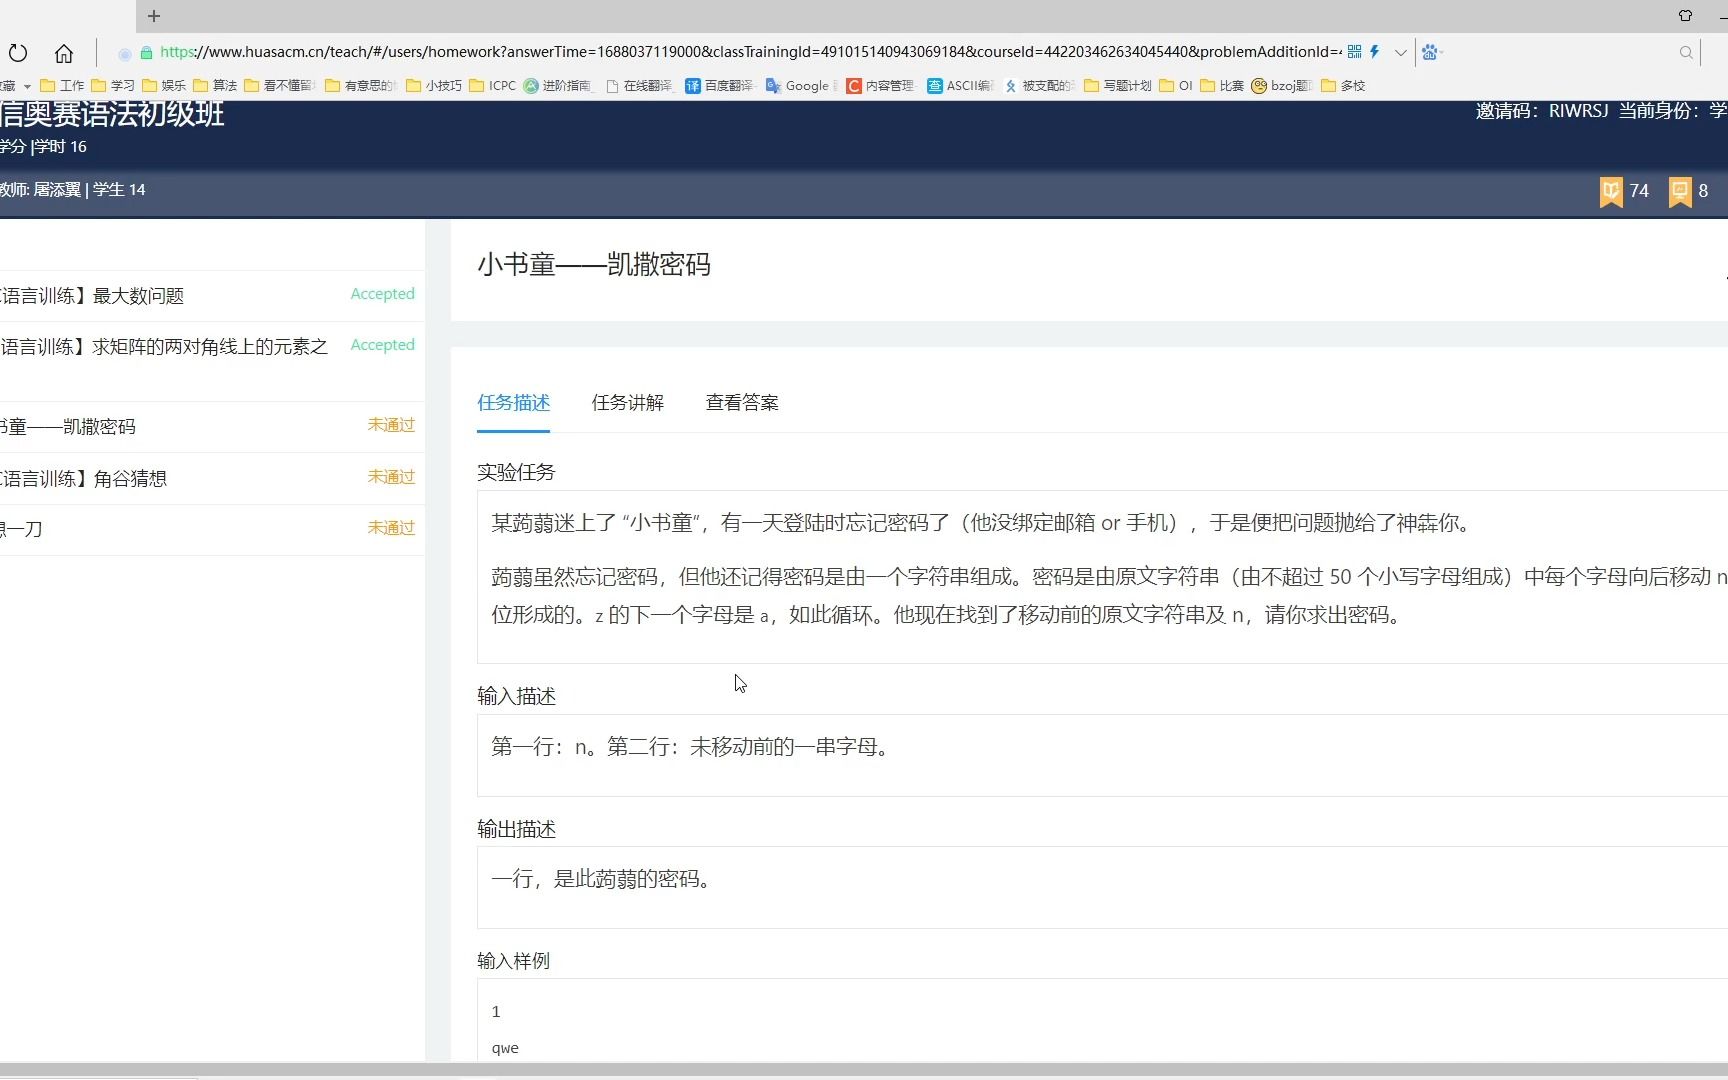1728x1080 pixels.
Task: Open the bzoj题目 bookmark
Action: point(1283,86)
